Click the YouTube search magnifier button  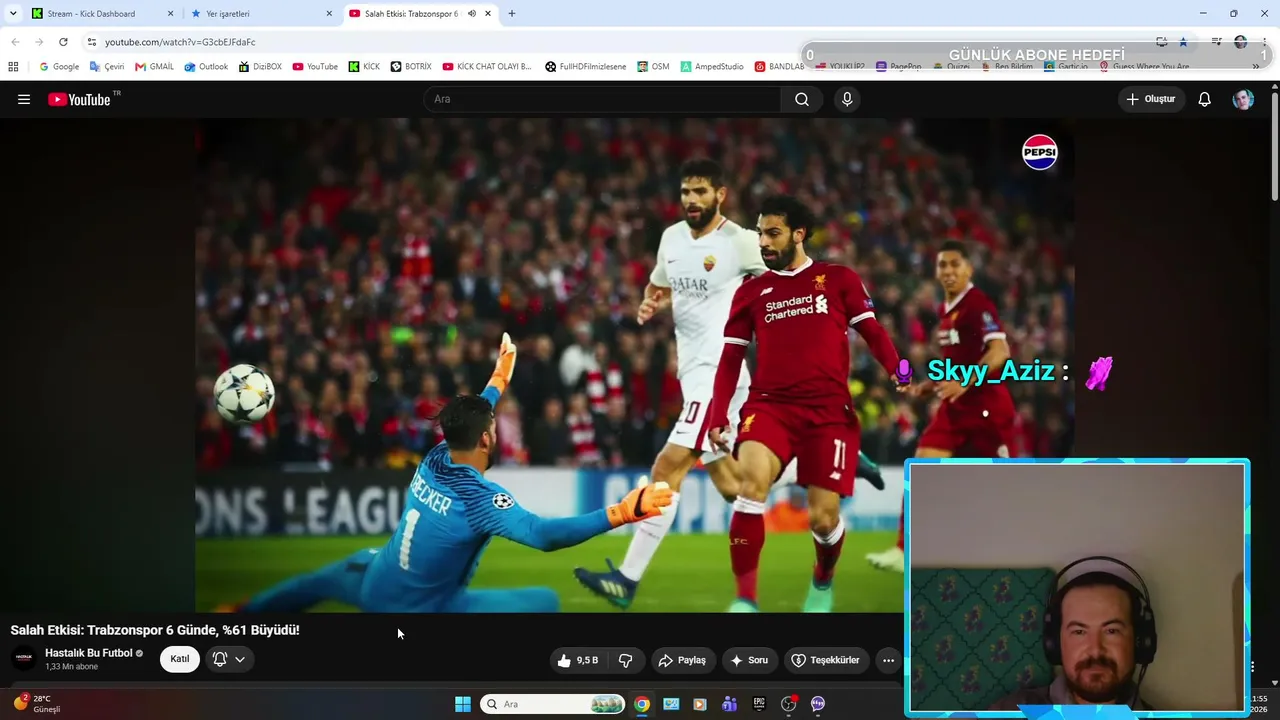[802, 99]
